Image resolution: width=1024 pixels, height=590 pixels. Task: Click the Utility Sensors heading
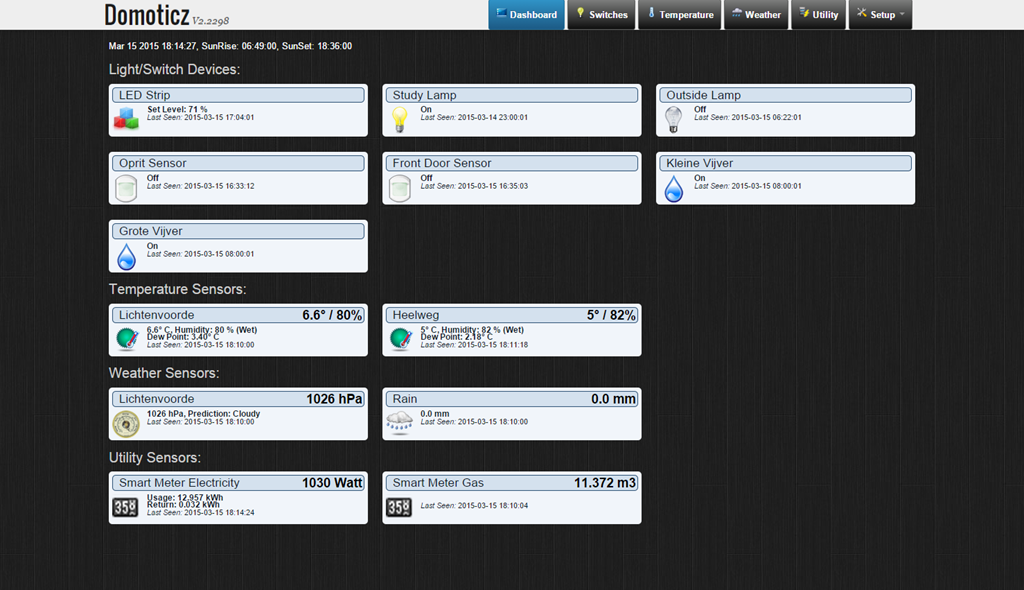point(155,457)
